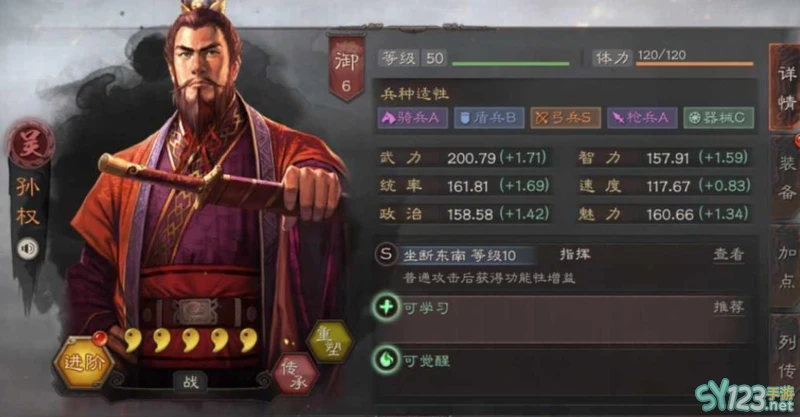The image size is (800, 417).
Task: Select the 器械C troop type
Action: 718,118
